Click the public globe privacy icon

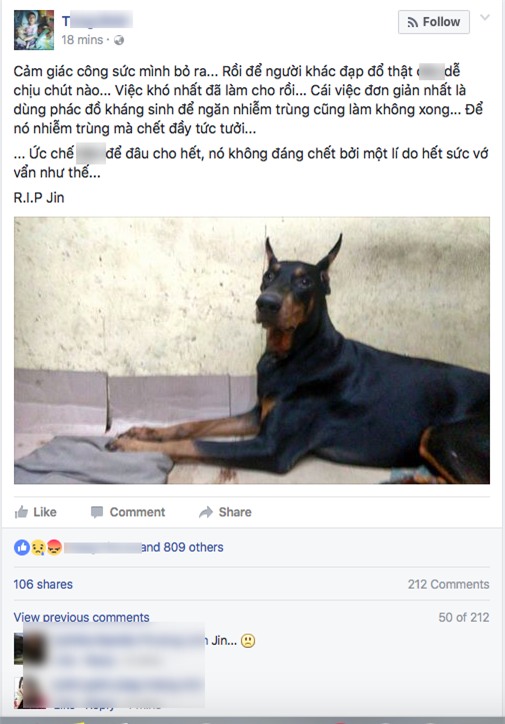tap(119, 40)
